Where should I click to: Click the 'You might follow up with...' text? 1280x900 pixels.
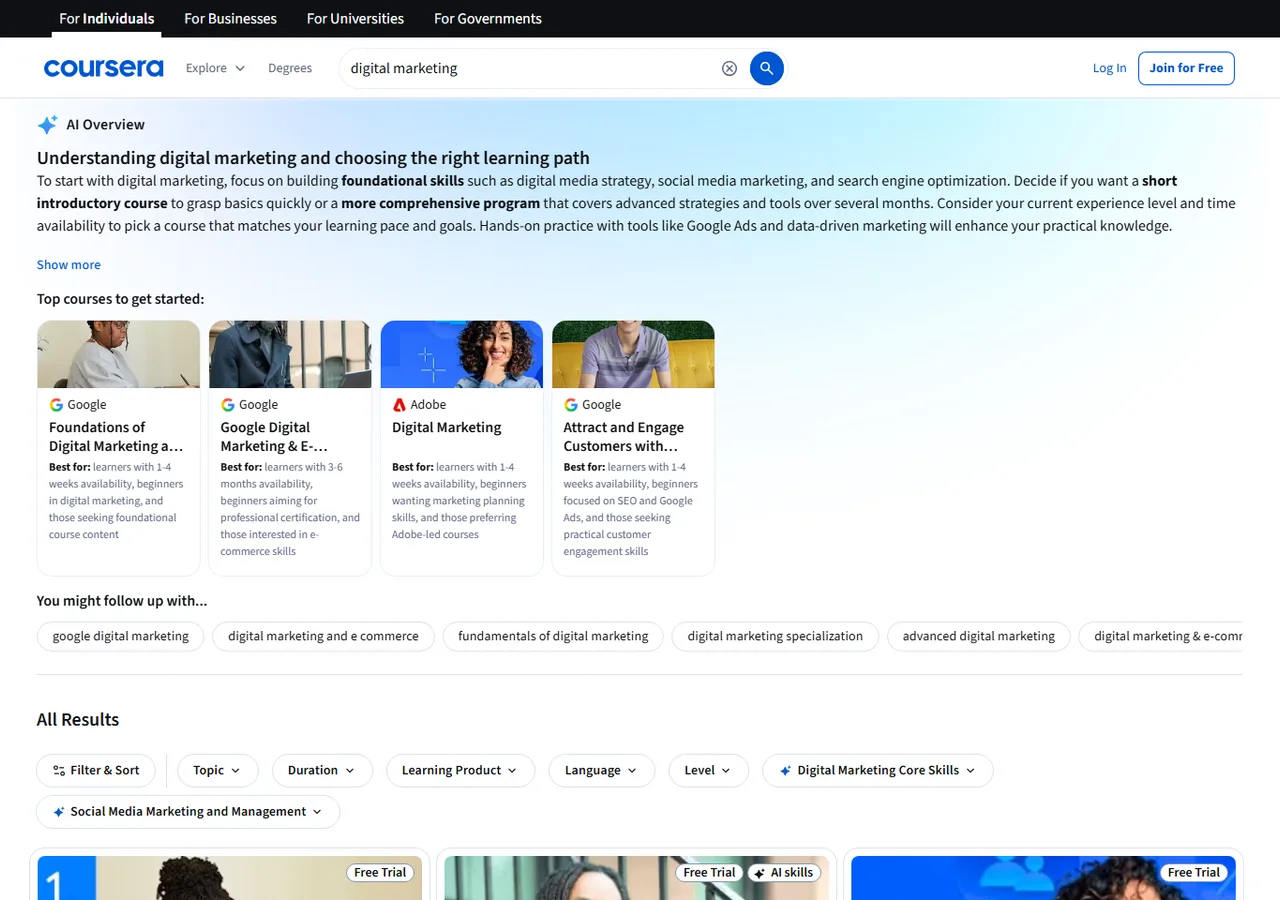click(x=122, y=601)
